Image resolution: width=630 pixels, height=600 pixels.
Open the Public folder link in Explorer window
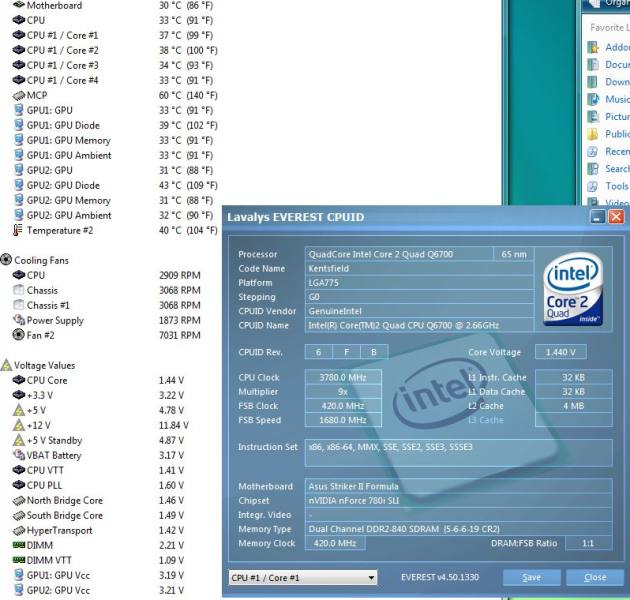pos(617,134)
